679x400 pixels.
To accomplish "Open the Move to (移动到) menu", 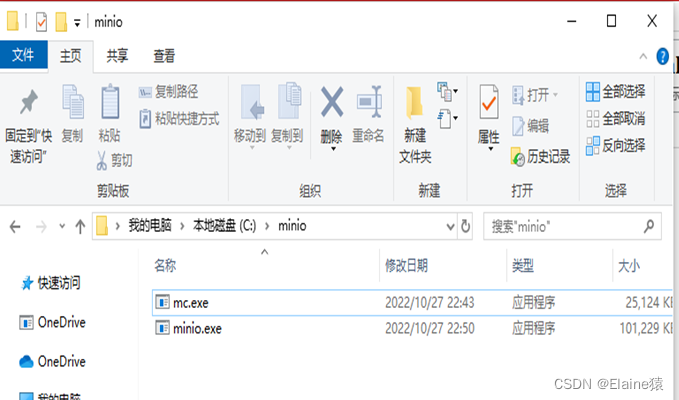I will (x=250, y=117).
